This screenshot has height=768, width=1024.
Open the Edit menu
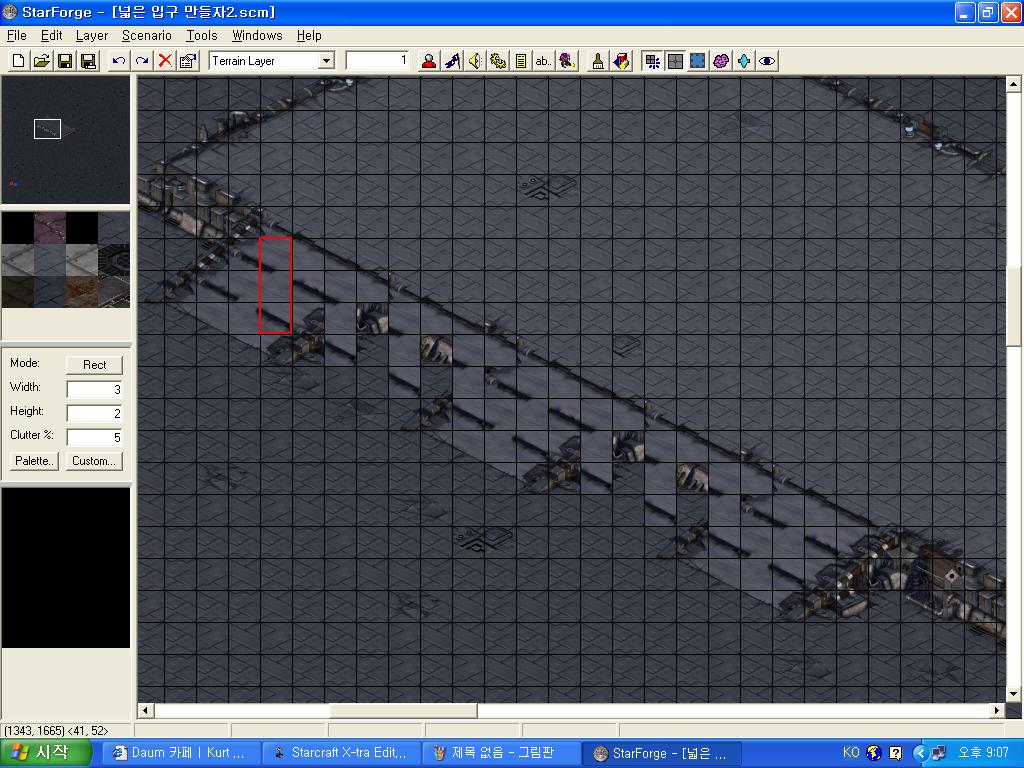tap(52, 35)
